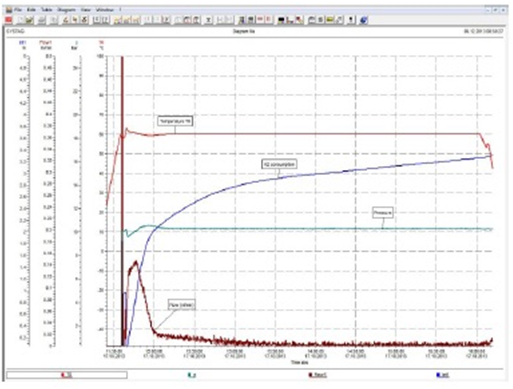The image size is (513, 389).
Task: Click the H2 consumption curve label
Action: [279, 164]
